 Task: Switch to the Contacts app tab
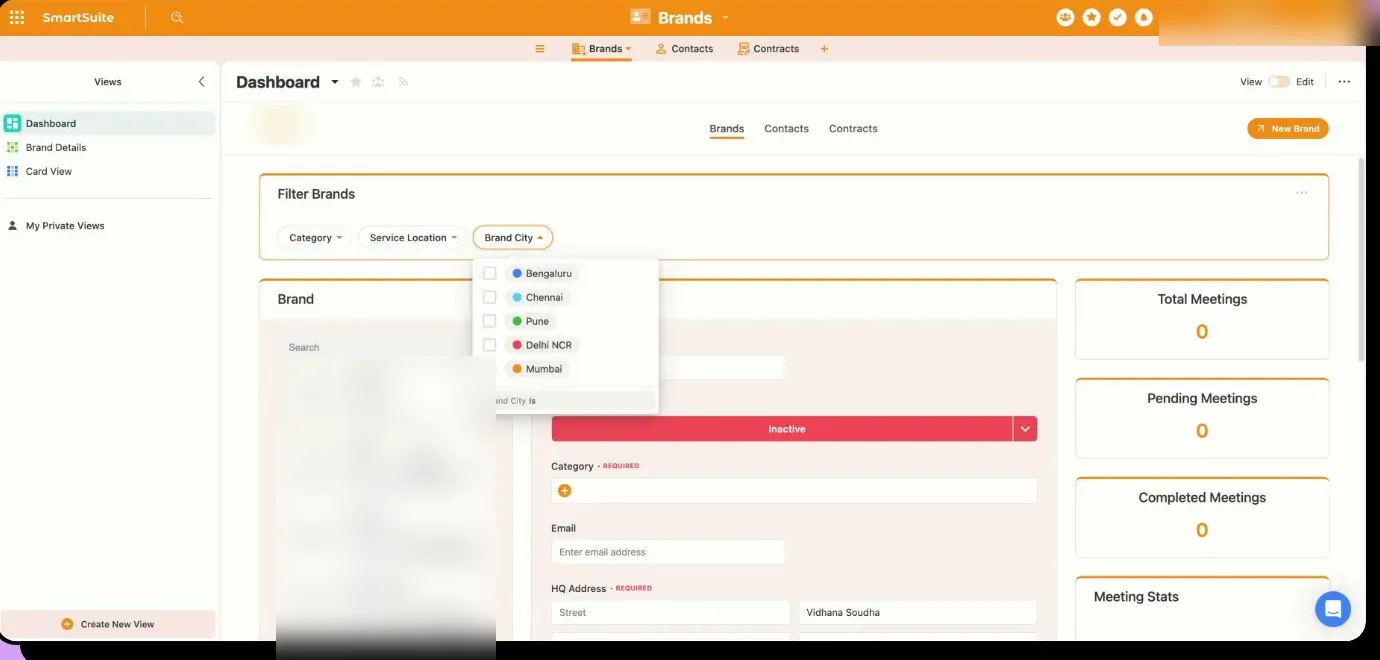pos(684,48)
